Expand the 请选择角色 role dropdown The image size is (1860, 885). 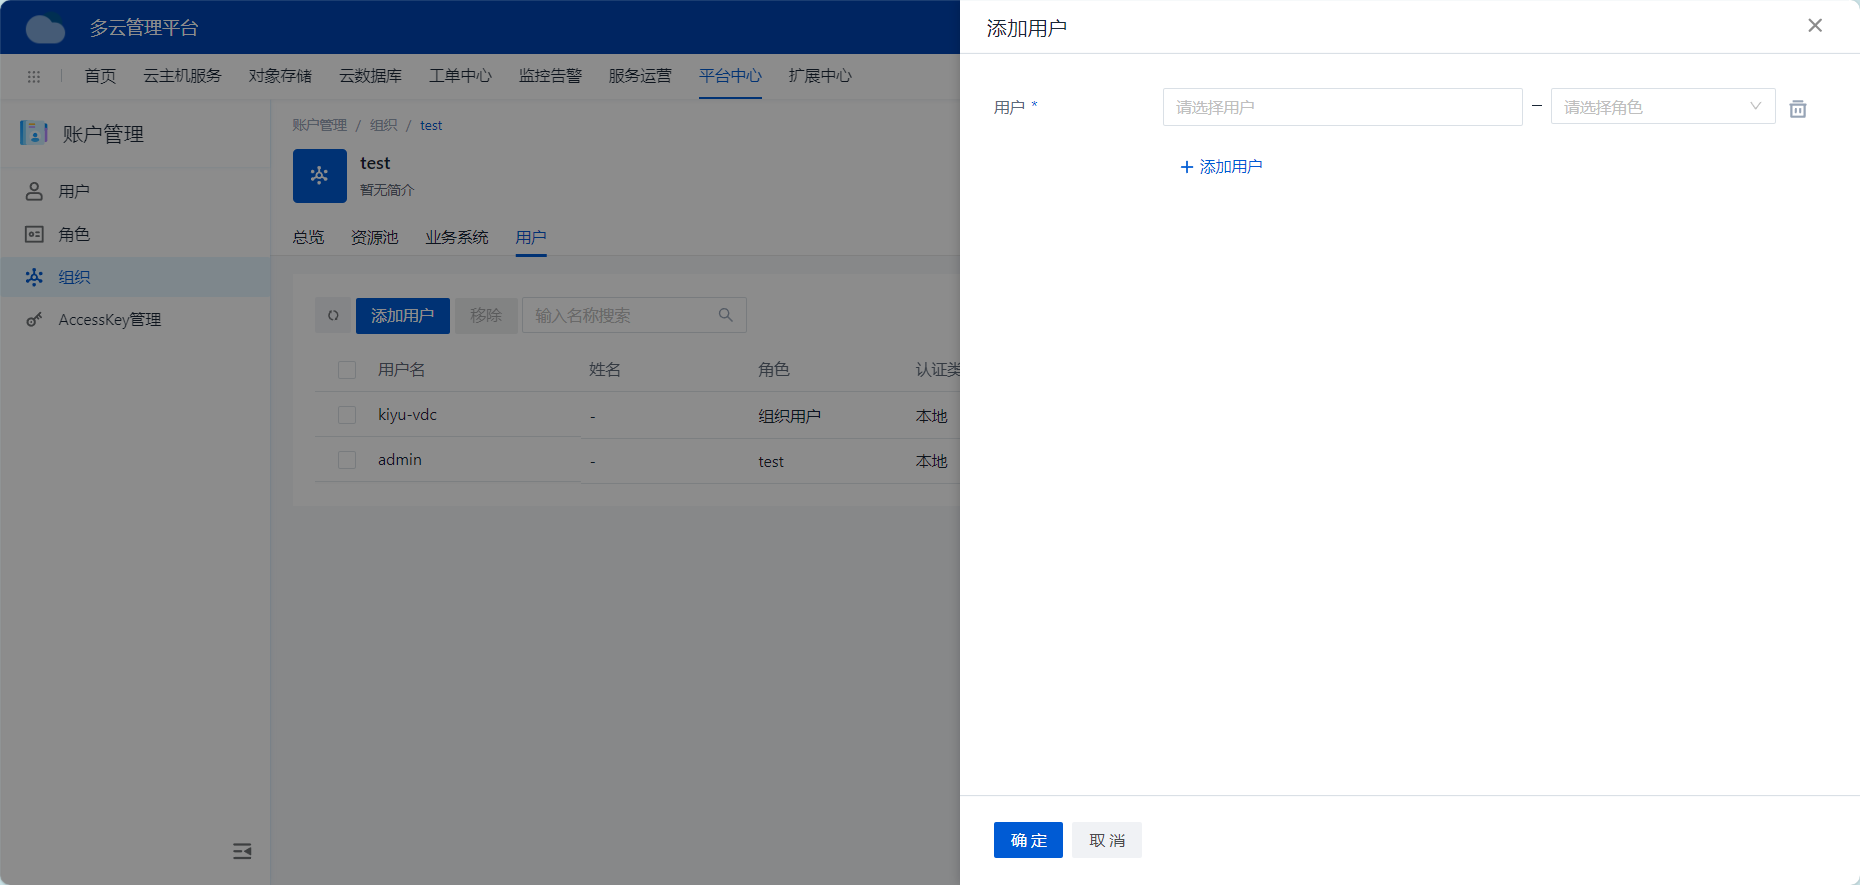pyautogui.click(x=1662, y=107)
